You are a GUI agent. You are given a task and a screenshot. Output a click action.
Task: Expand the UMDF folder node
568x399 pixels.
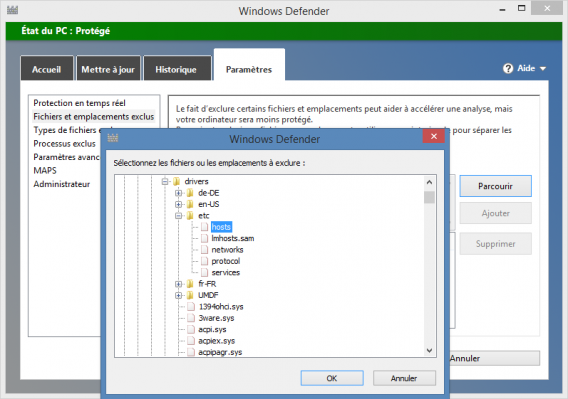pyautogui.click(x=178, y=295)
